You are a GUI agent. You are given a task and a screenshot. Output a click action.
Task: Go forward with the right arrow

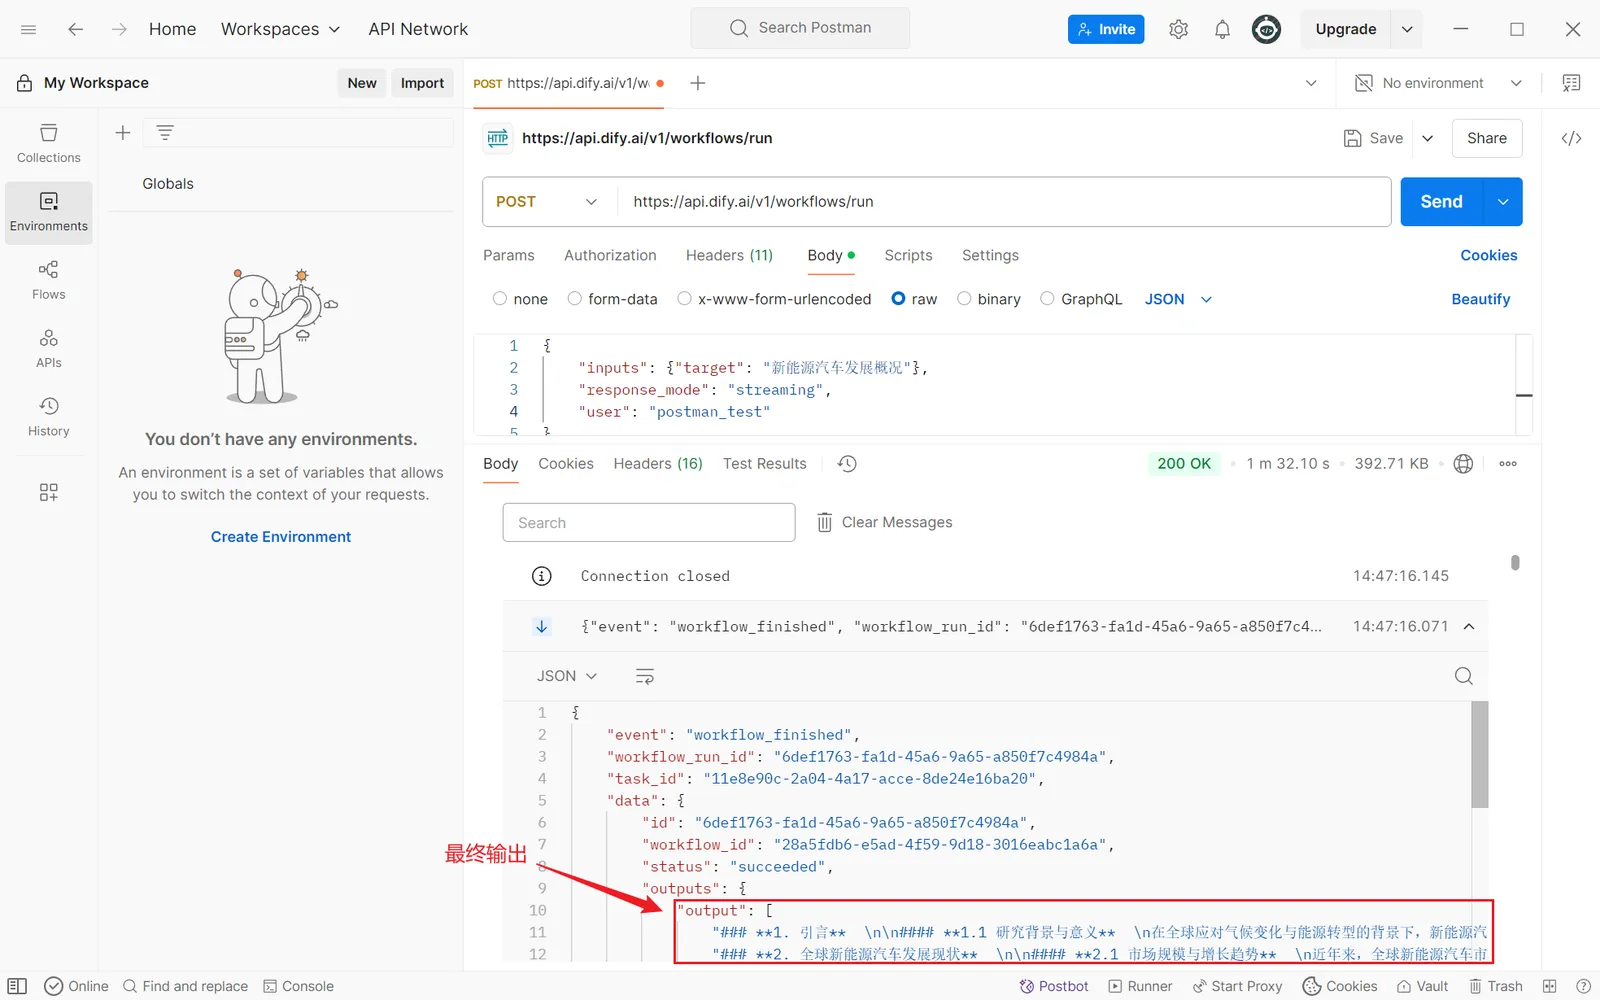tap(119, 29)
